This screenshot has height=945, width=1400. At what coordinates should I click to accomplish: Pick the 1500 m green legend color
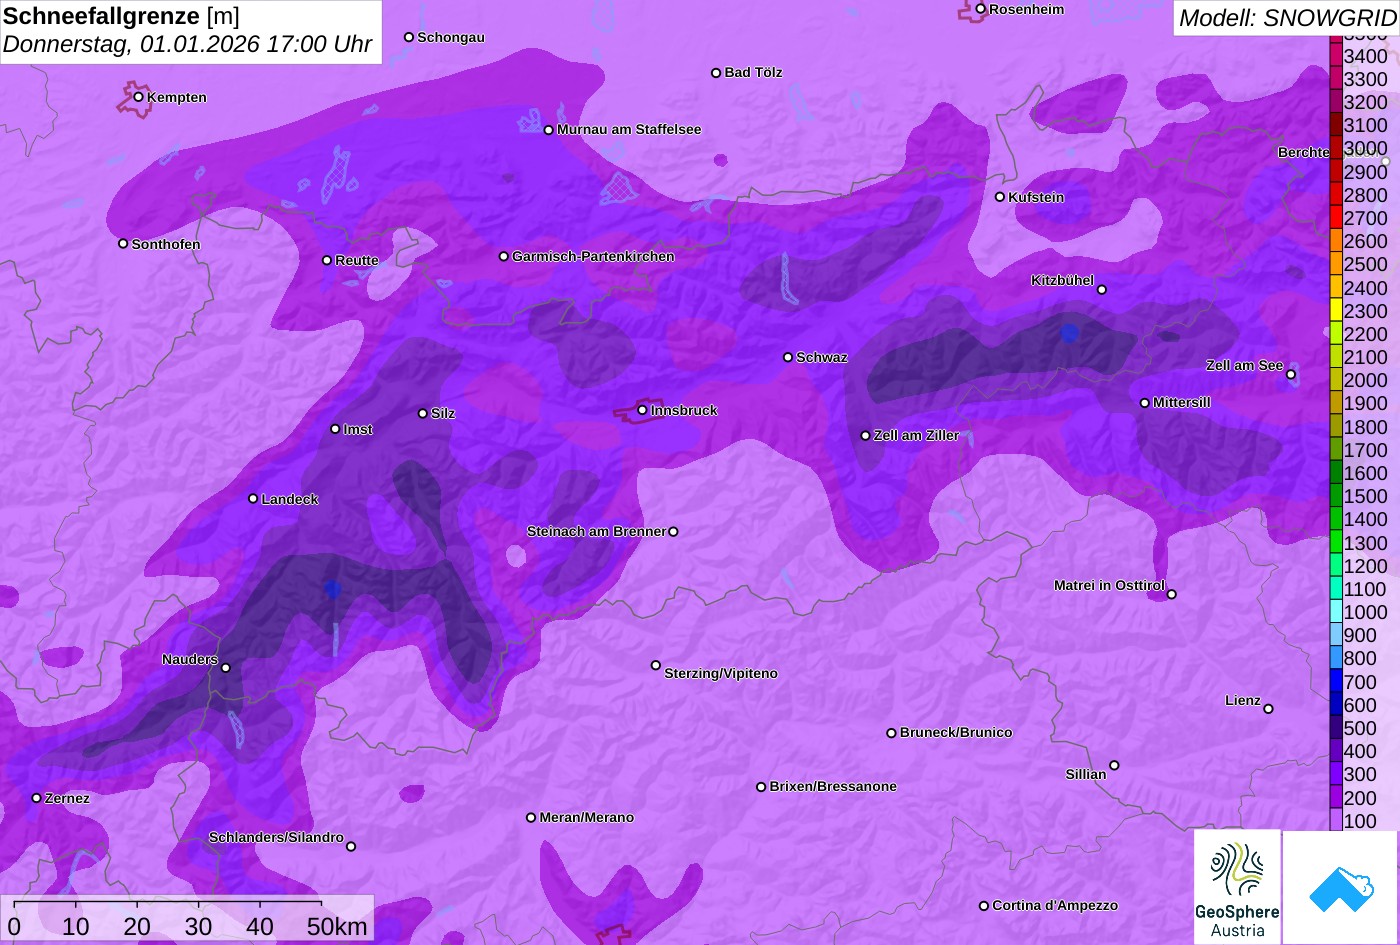coord(1336,496)
